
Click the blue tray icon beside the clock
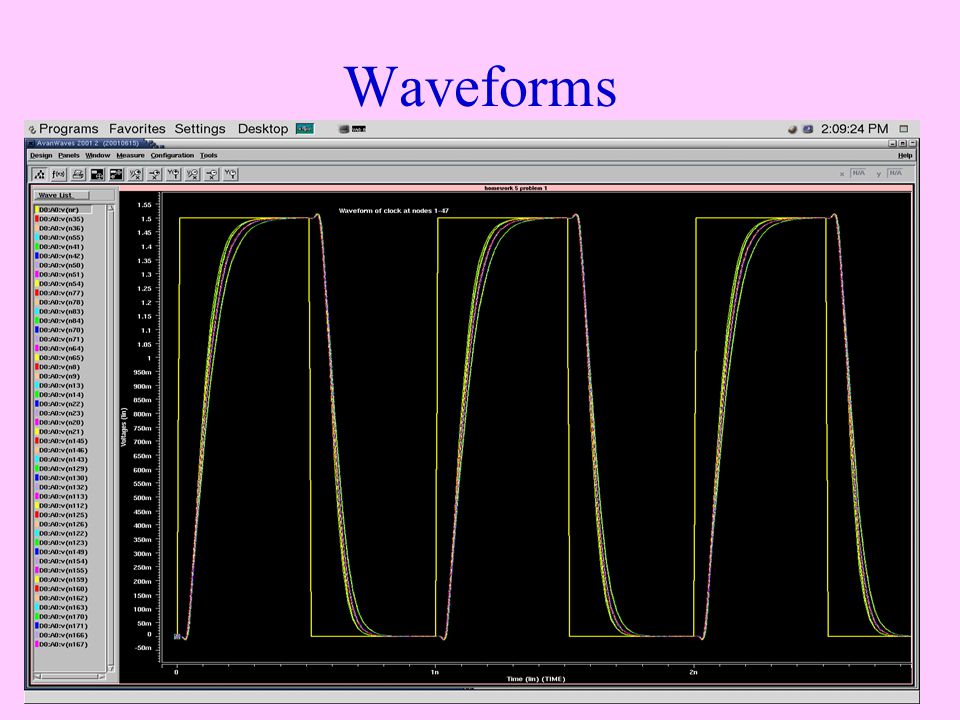(x=808, y=129)
